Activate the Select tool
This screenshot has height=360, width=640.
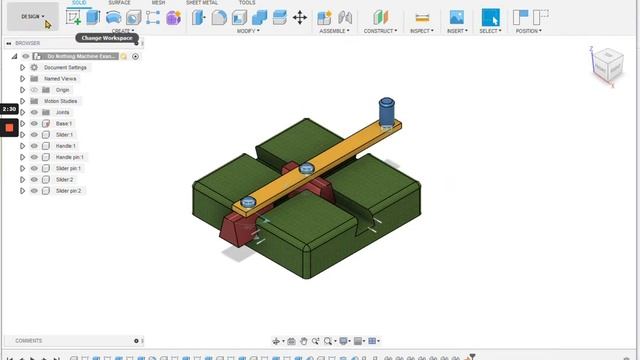(x=491, y=18)
